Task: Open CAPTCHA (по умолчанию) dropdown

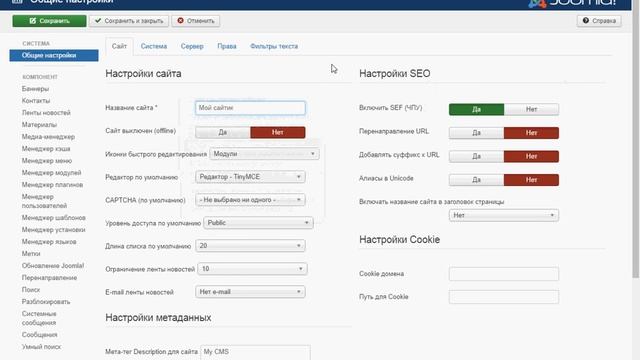Action: point(250,200)
